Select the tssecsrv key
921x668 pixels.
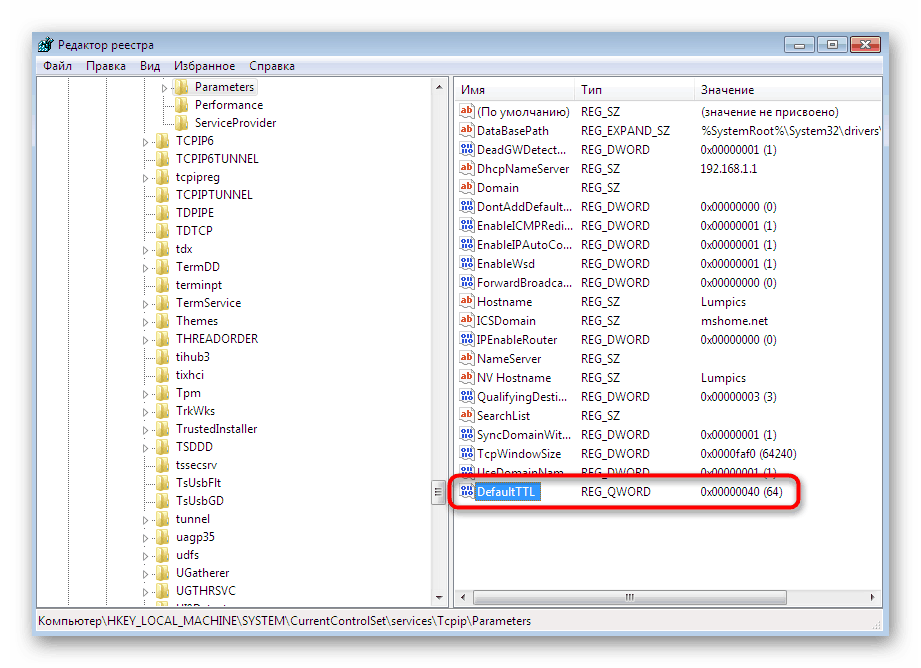[196, 465]
